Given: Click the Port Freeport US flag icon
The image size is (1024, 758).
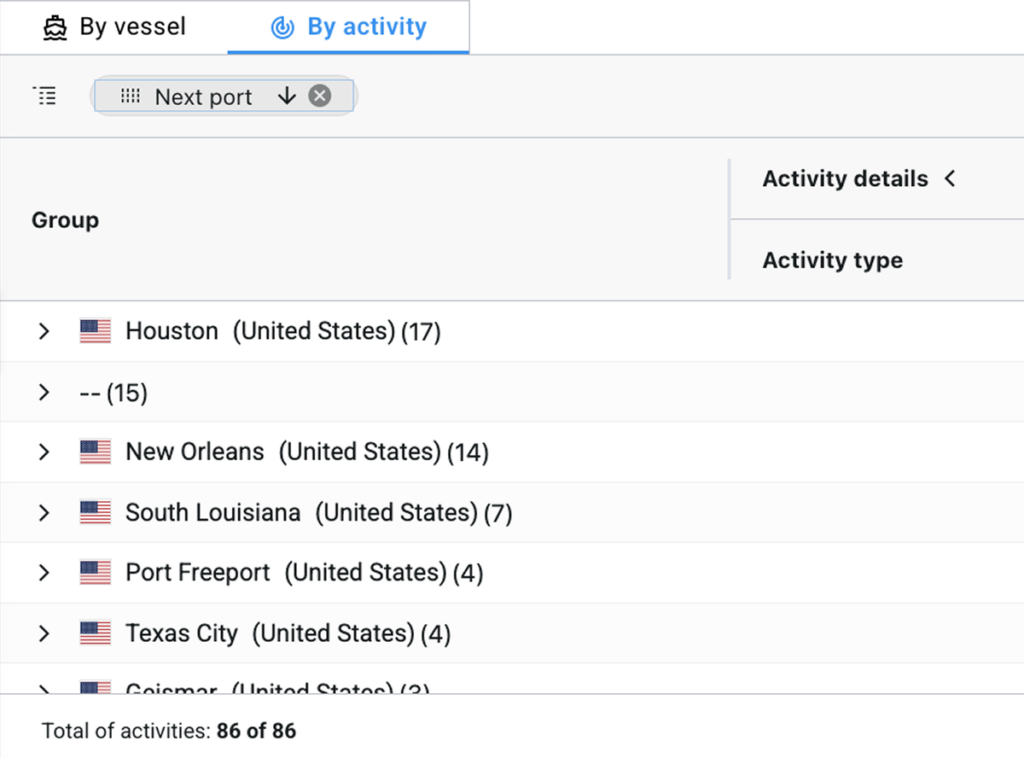Looking at the screenshot, I should 95,573.
